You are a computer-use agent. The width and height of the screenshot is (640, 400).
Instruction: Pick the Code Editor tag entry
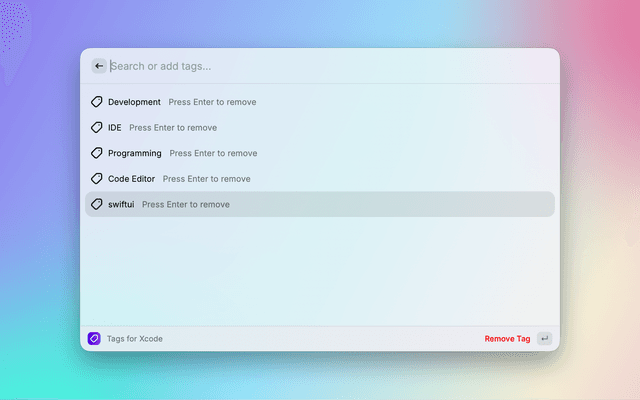(131, 179)
